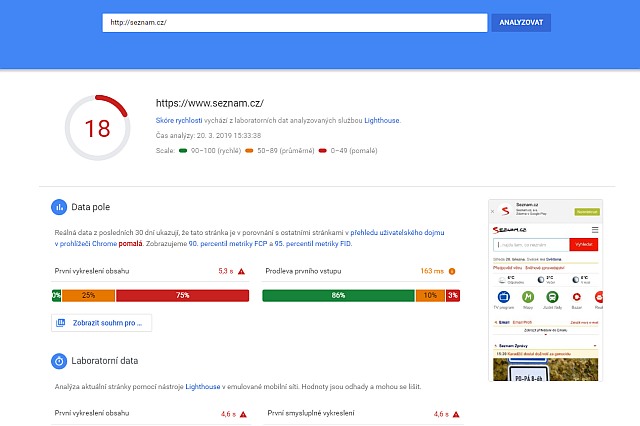
Task: Click the Čas analýzy timestamp text
Action: [208, 135]
